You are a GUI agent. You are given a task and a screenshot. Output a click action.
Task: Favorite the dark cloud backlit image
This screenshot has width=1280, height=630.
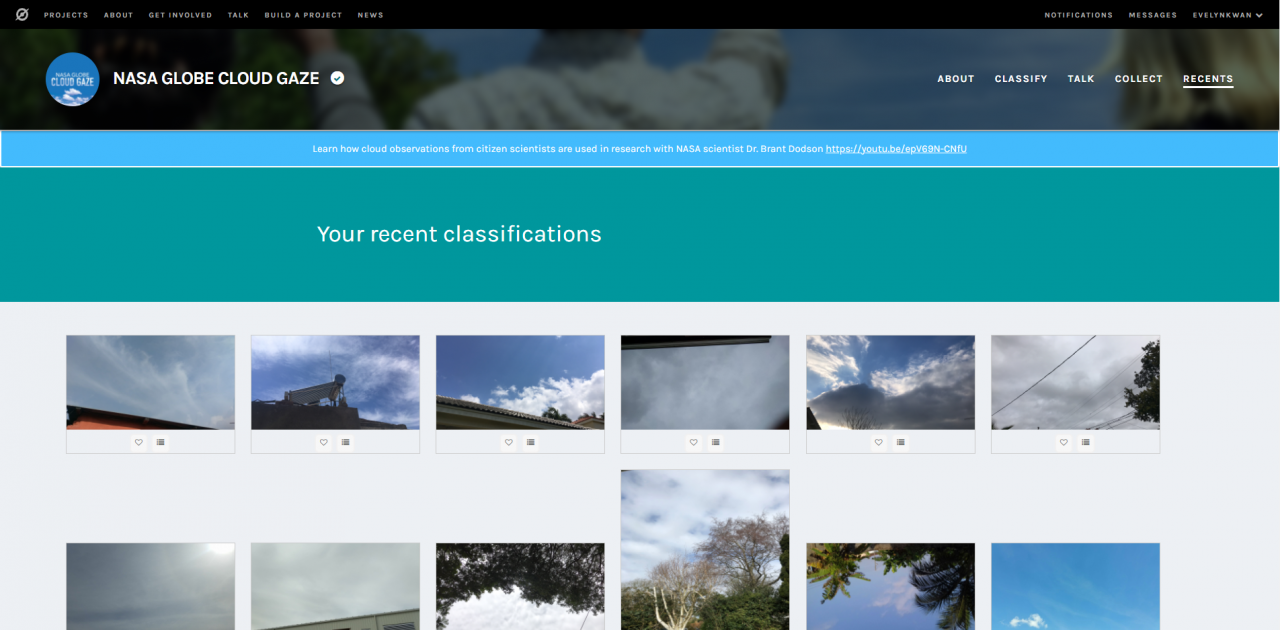tap(879, 442)
